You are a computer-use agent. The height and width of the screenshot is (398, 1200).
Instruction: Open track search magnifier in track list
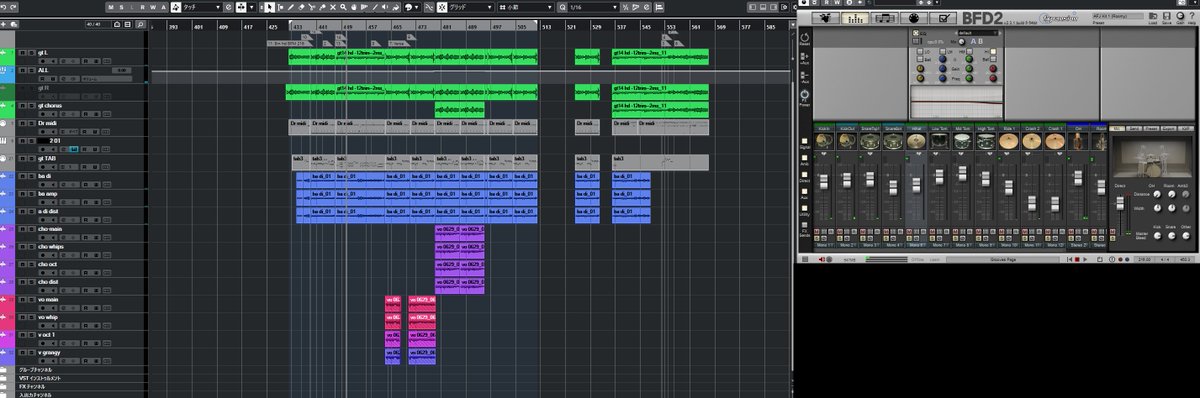click(x=140, y=24)
